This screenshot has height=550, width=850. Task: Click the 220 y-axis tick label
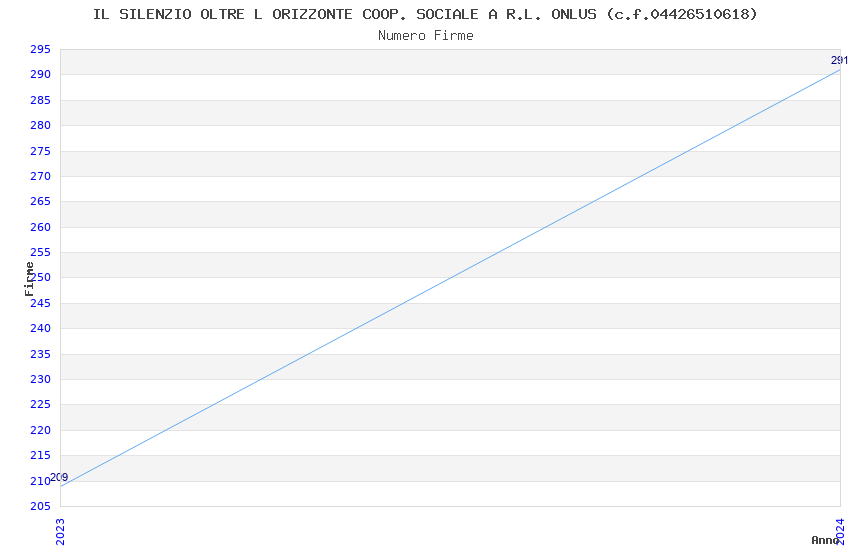[41, 430]
